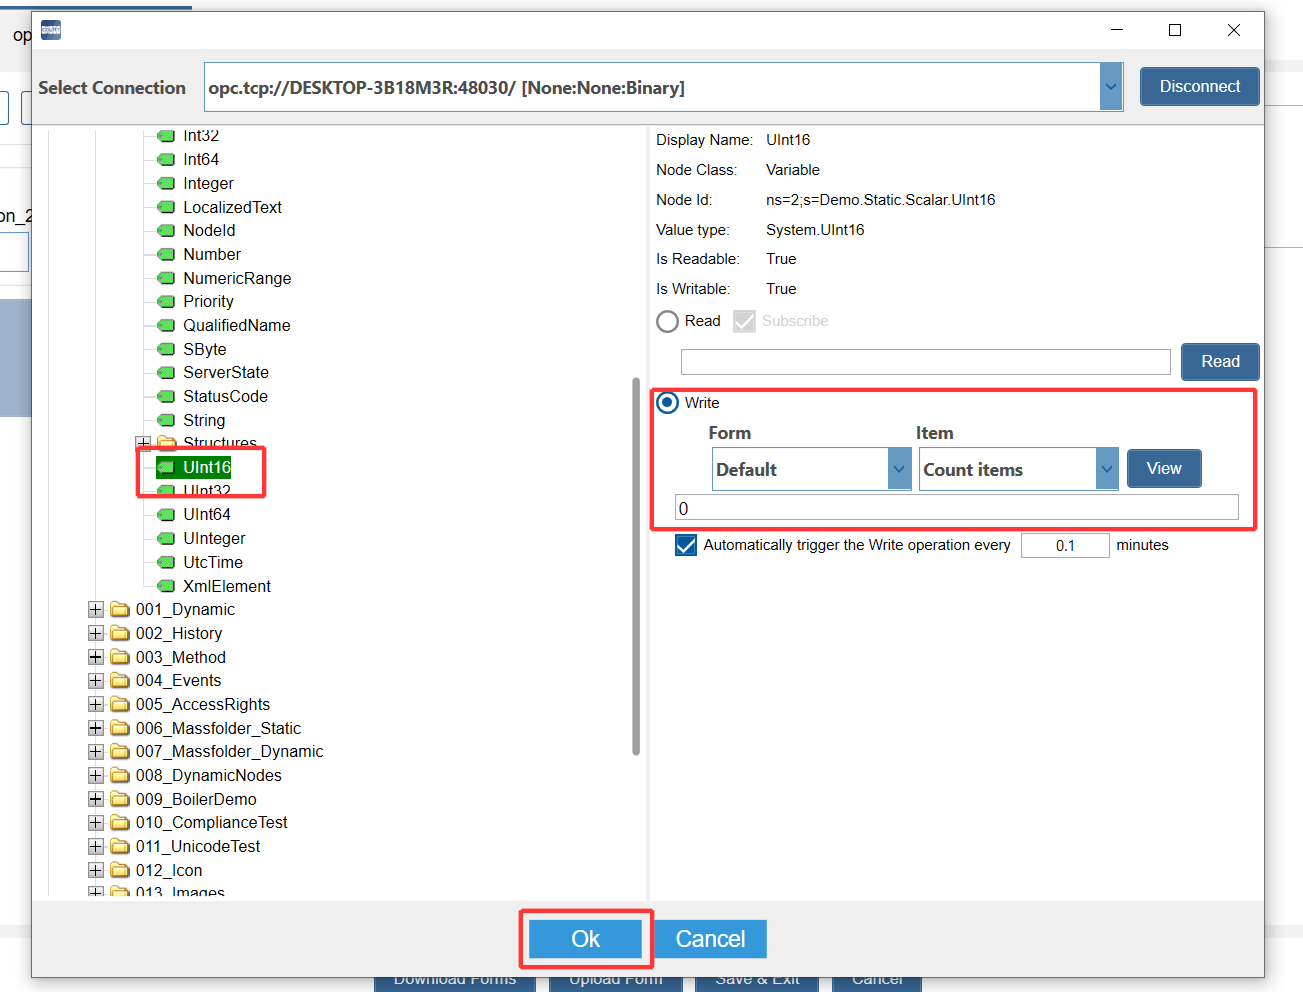Select the UInt64 tree node
The image size is (1303, 992).
[x=206, y=515]
